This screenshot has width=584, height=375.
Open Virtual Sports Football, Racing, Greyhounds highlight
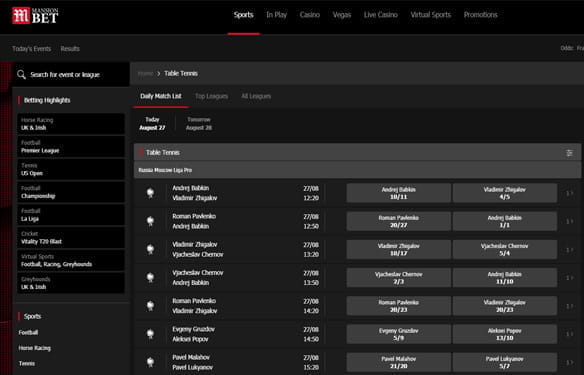[71, 260]
